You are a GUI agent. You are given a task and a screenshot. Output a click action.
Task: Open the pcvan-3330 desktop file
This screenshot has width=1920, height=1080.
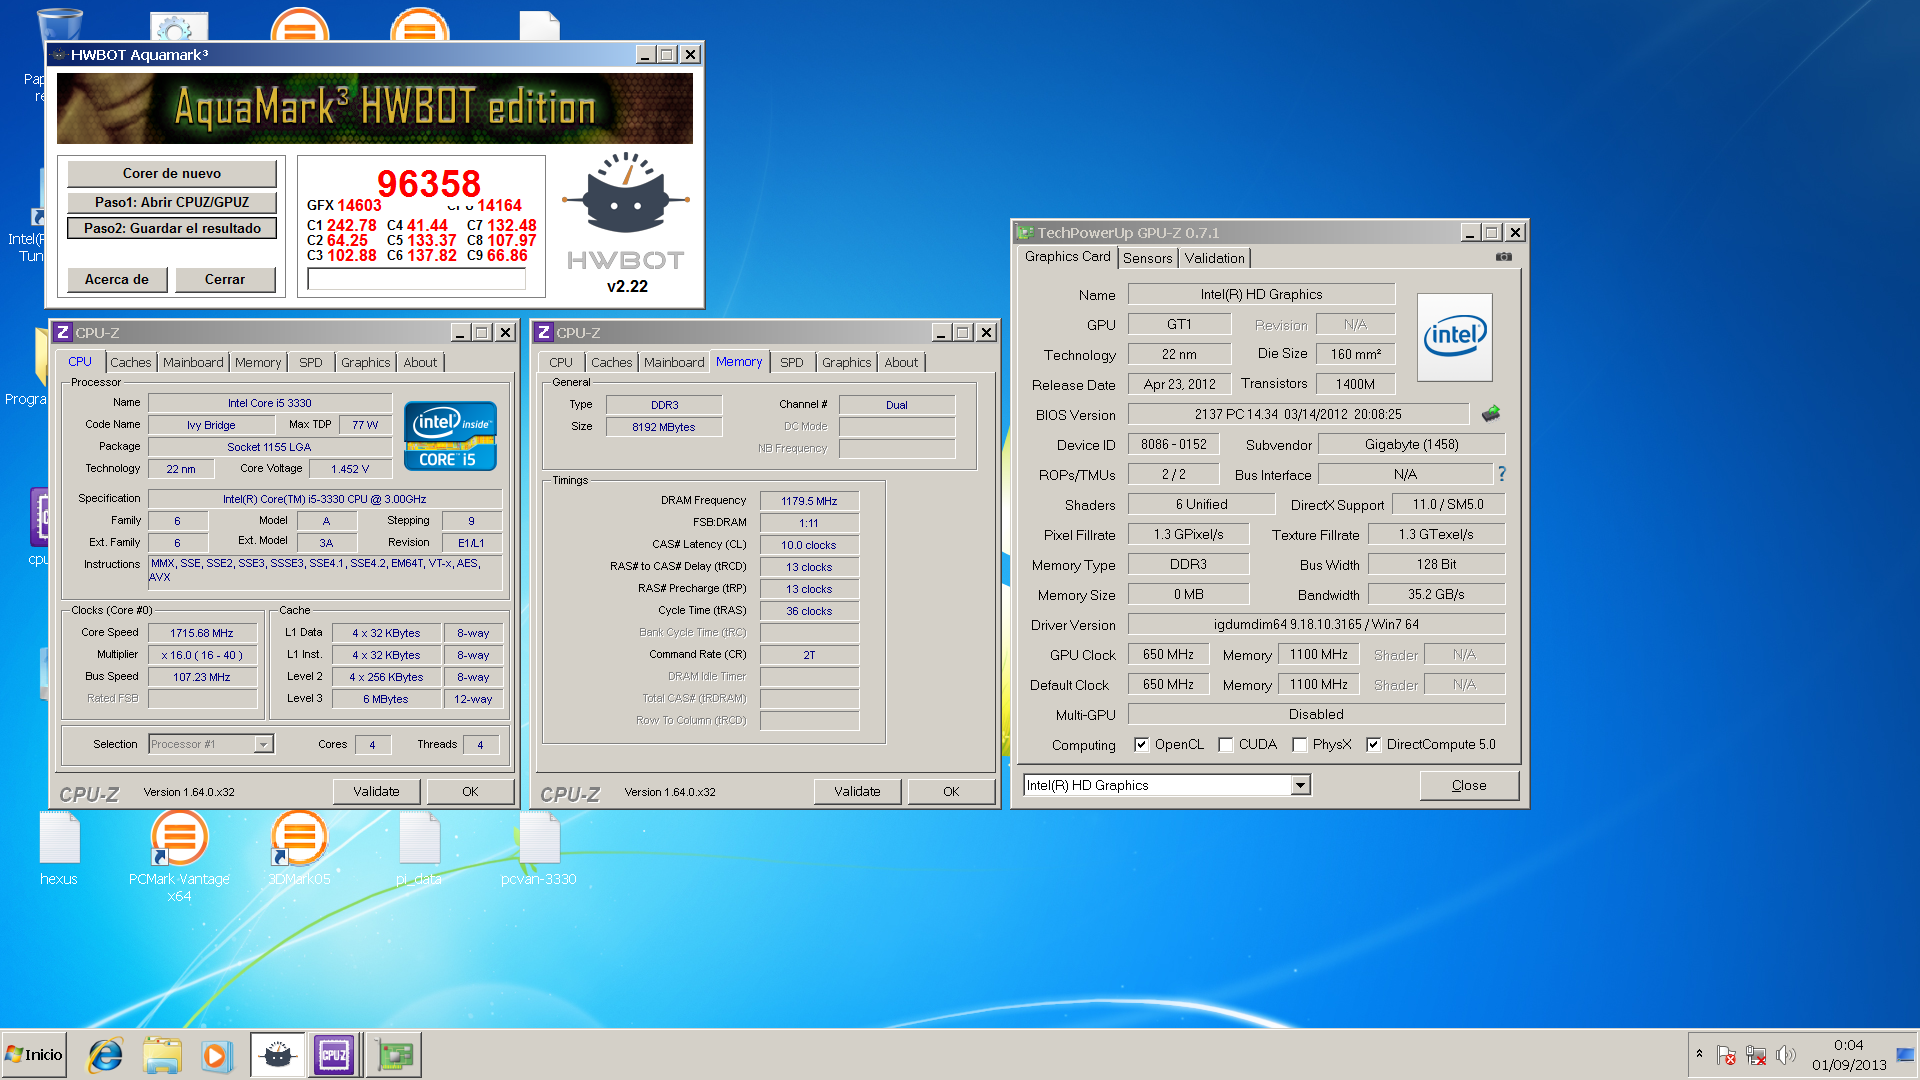click(x=539, y=850)
